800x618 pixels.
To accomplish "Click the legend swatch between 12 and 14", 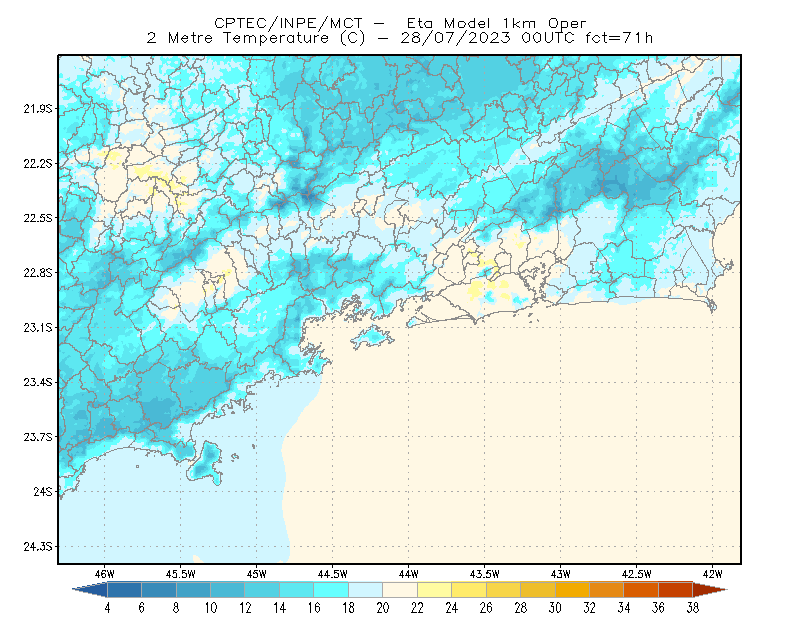I will coord(262,589).
